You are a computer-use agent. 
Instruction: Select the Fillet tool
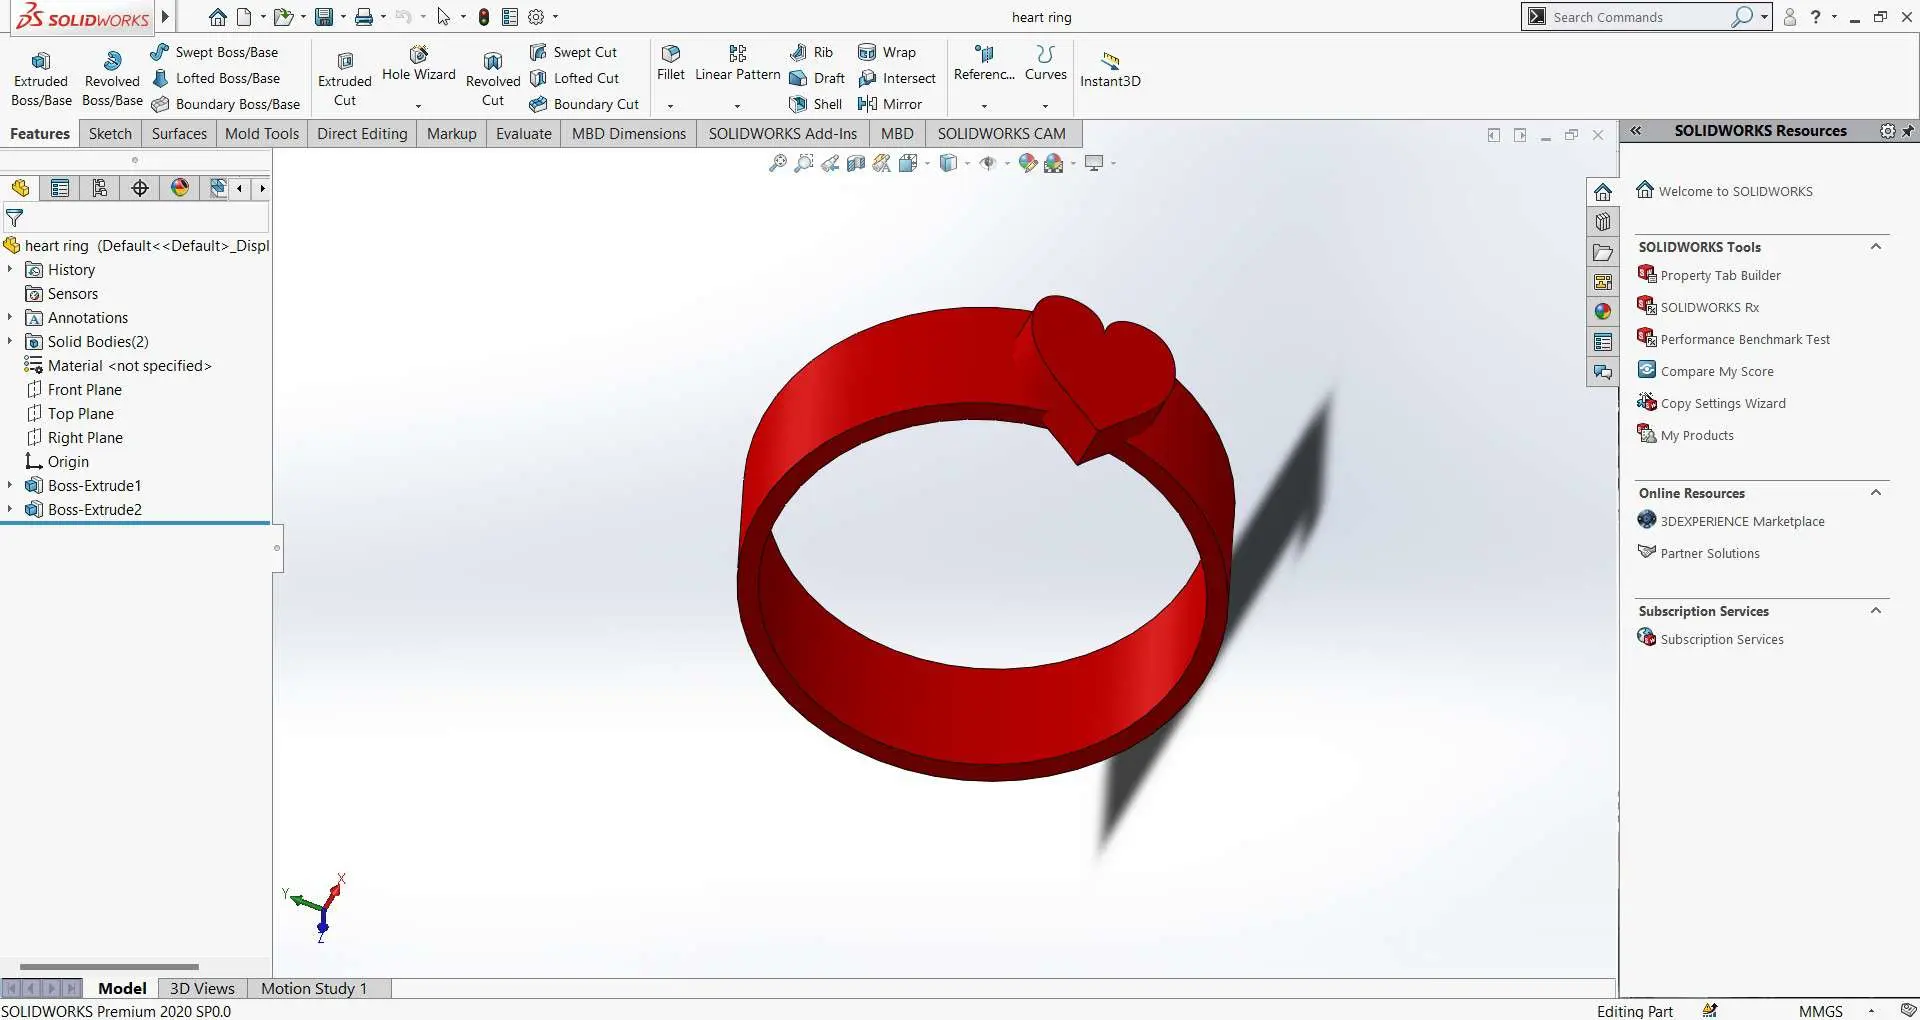tap(671, 63)
